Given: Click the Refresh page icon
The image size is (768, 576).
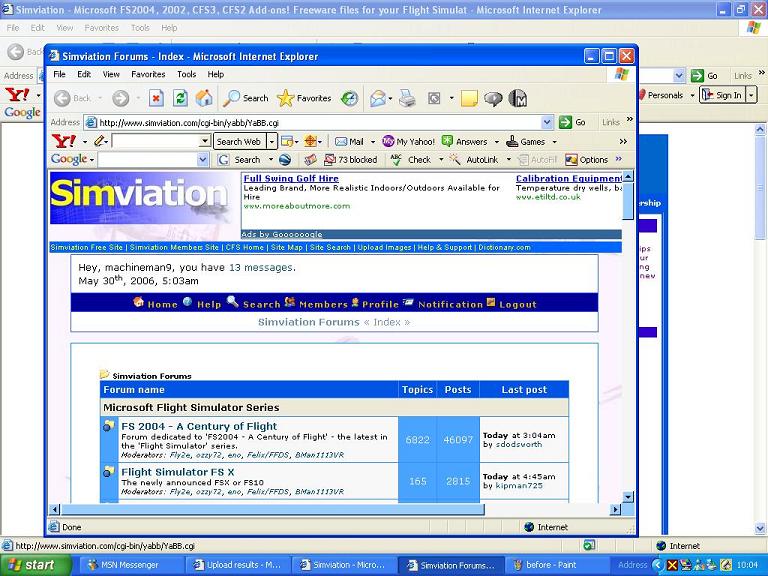Looking at the screenshot, I should (180, 98).
